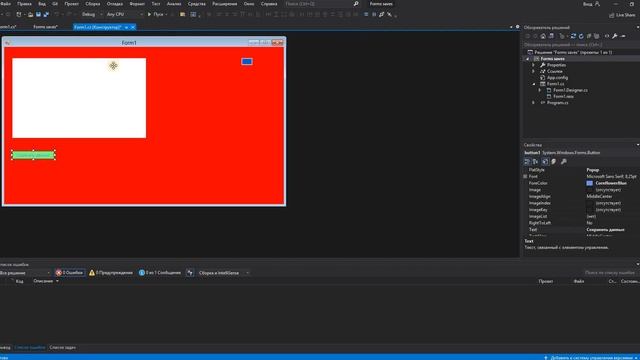Click the Events lightning icon in Properties panel
This screenshot has height=360, width=640.
click(x=554, y=162)
